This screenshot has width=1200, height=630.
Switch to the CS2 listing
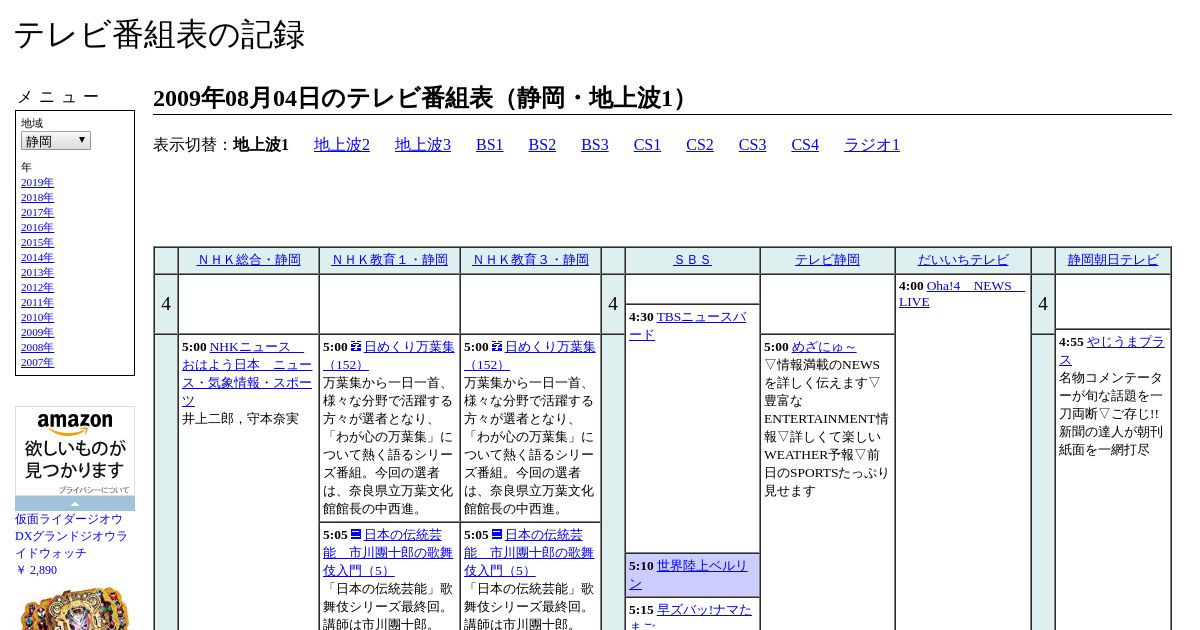click(700, 145)
